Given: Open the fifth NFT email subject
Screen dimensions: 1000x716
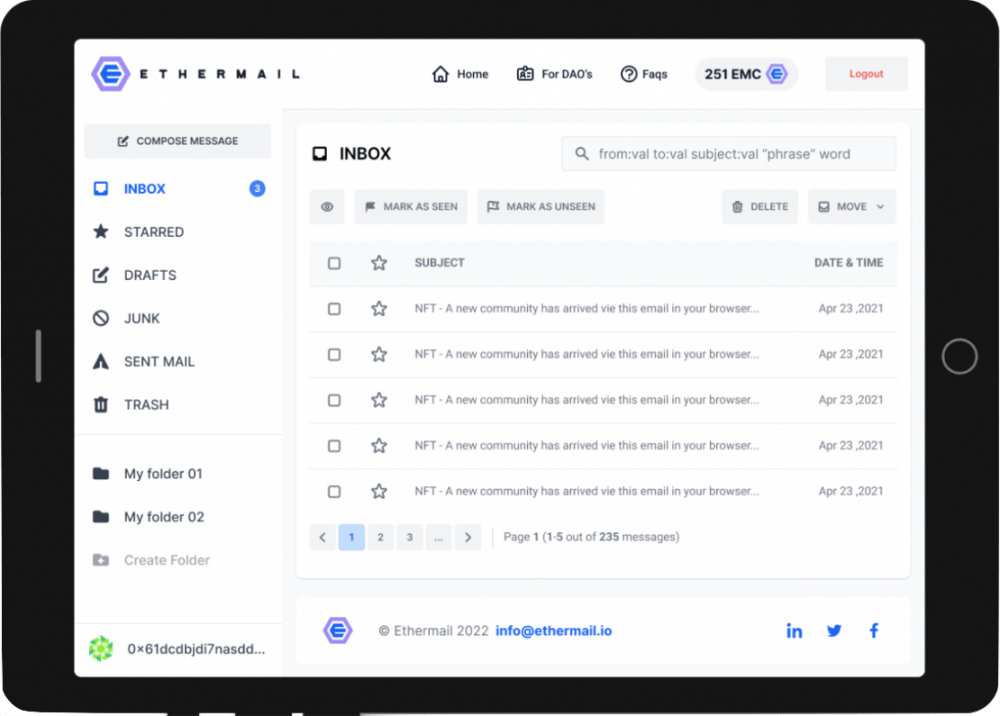Looking at the screenshot, I should click(x=587, y=491).
